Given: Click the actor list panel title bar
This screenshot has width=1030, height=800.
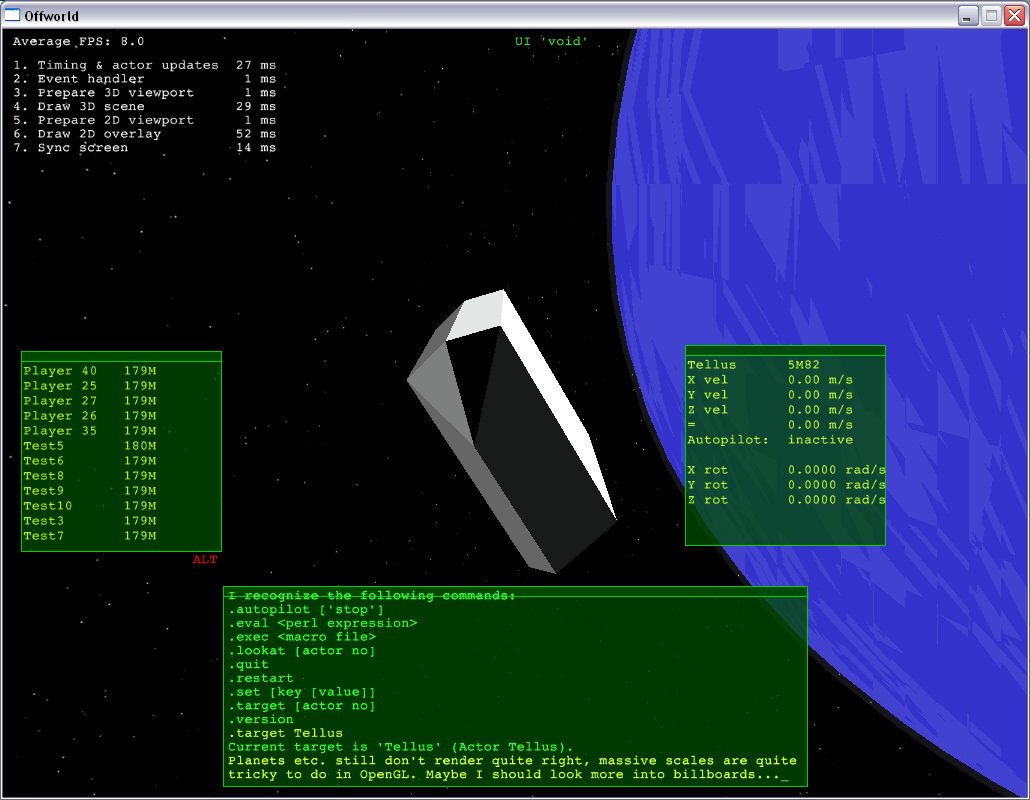Looking at the screenshot, I should (122, 357).
